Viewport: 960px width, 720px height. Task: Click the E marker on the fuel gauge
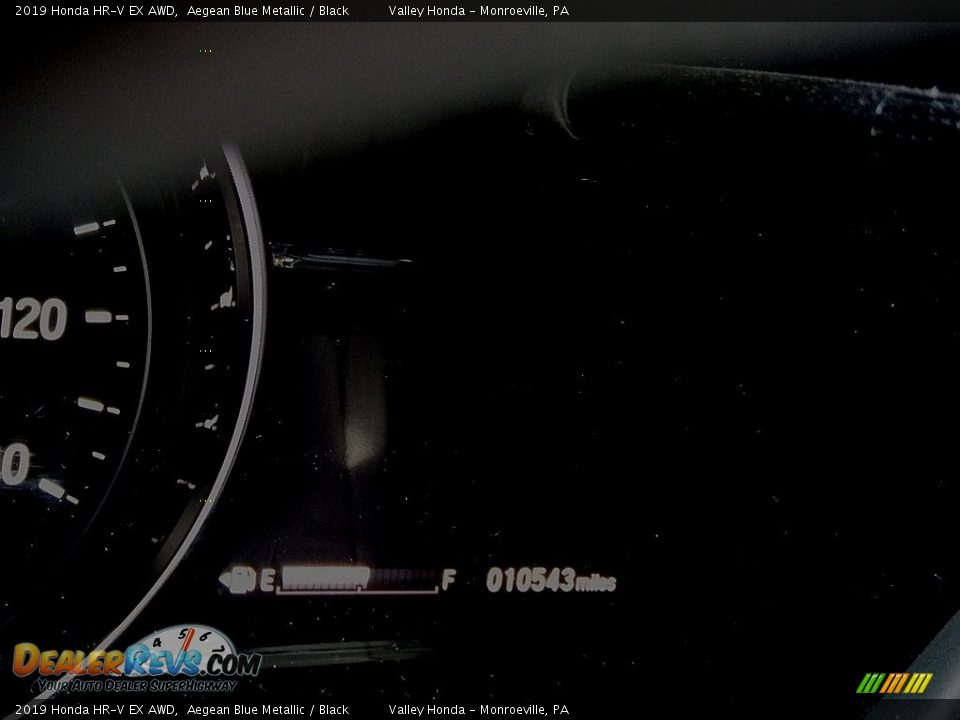click(x=266, y=577)
